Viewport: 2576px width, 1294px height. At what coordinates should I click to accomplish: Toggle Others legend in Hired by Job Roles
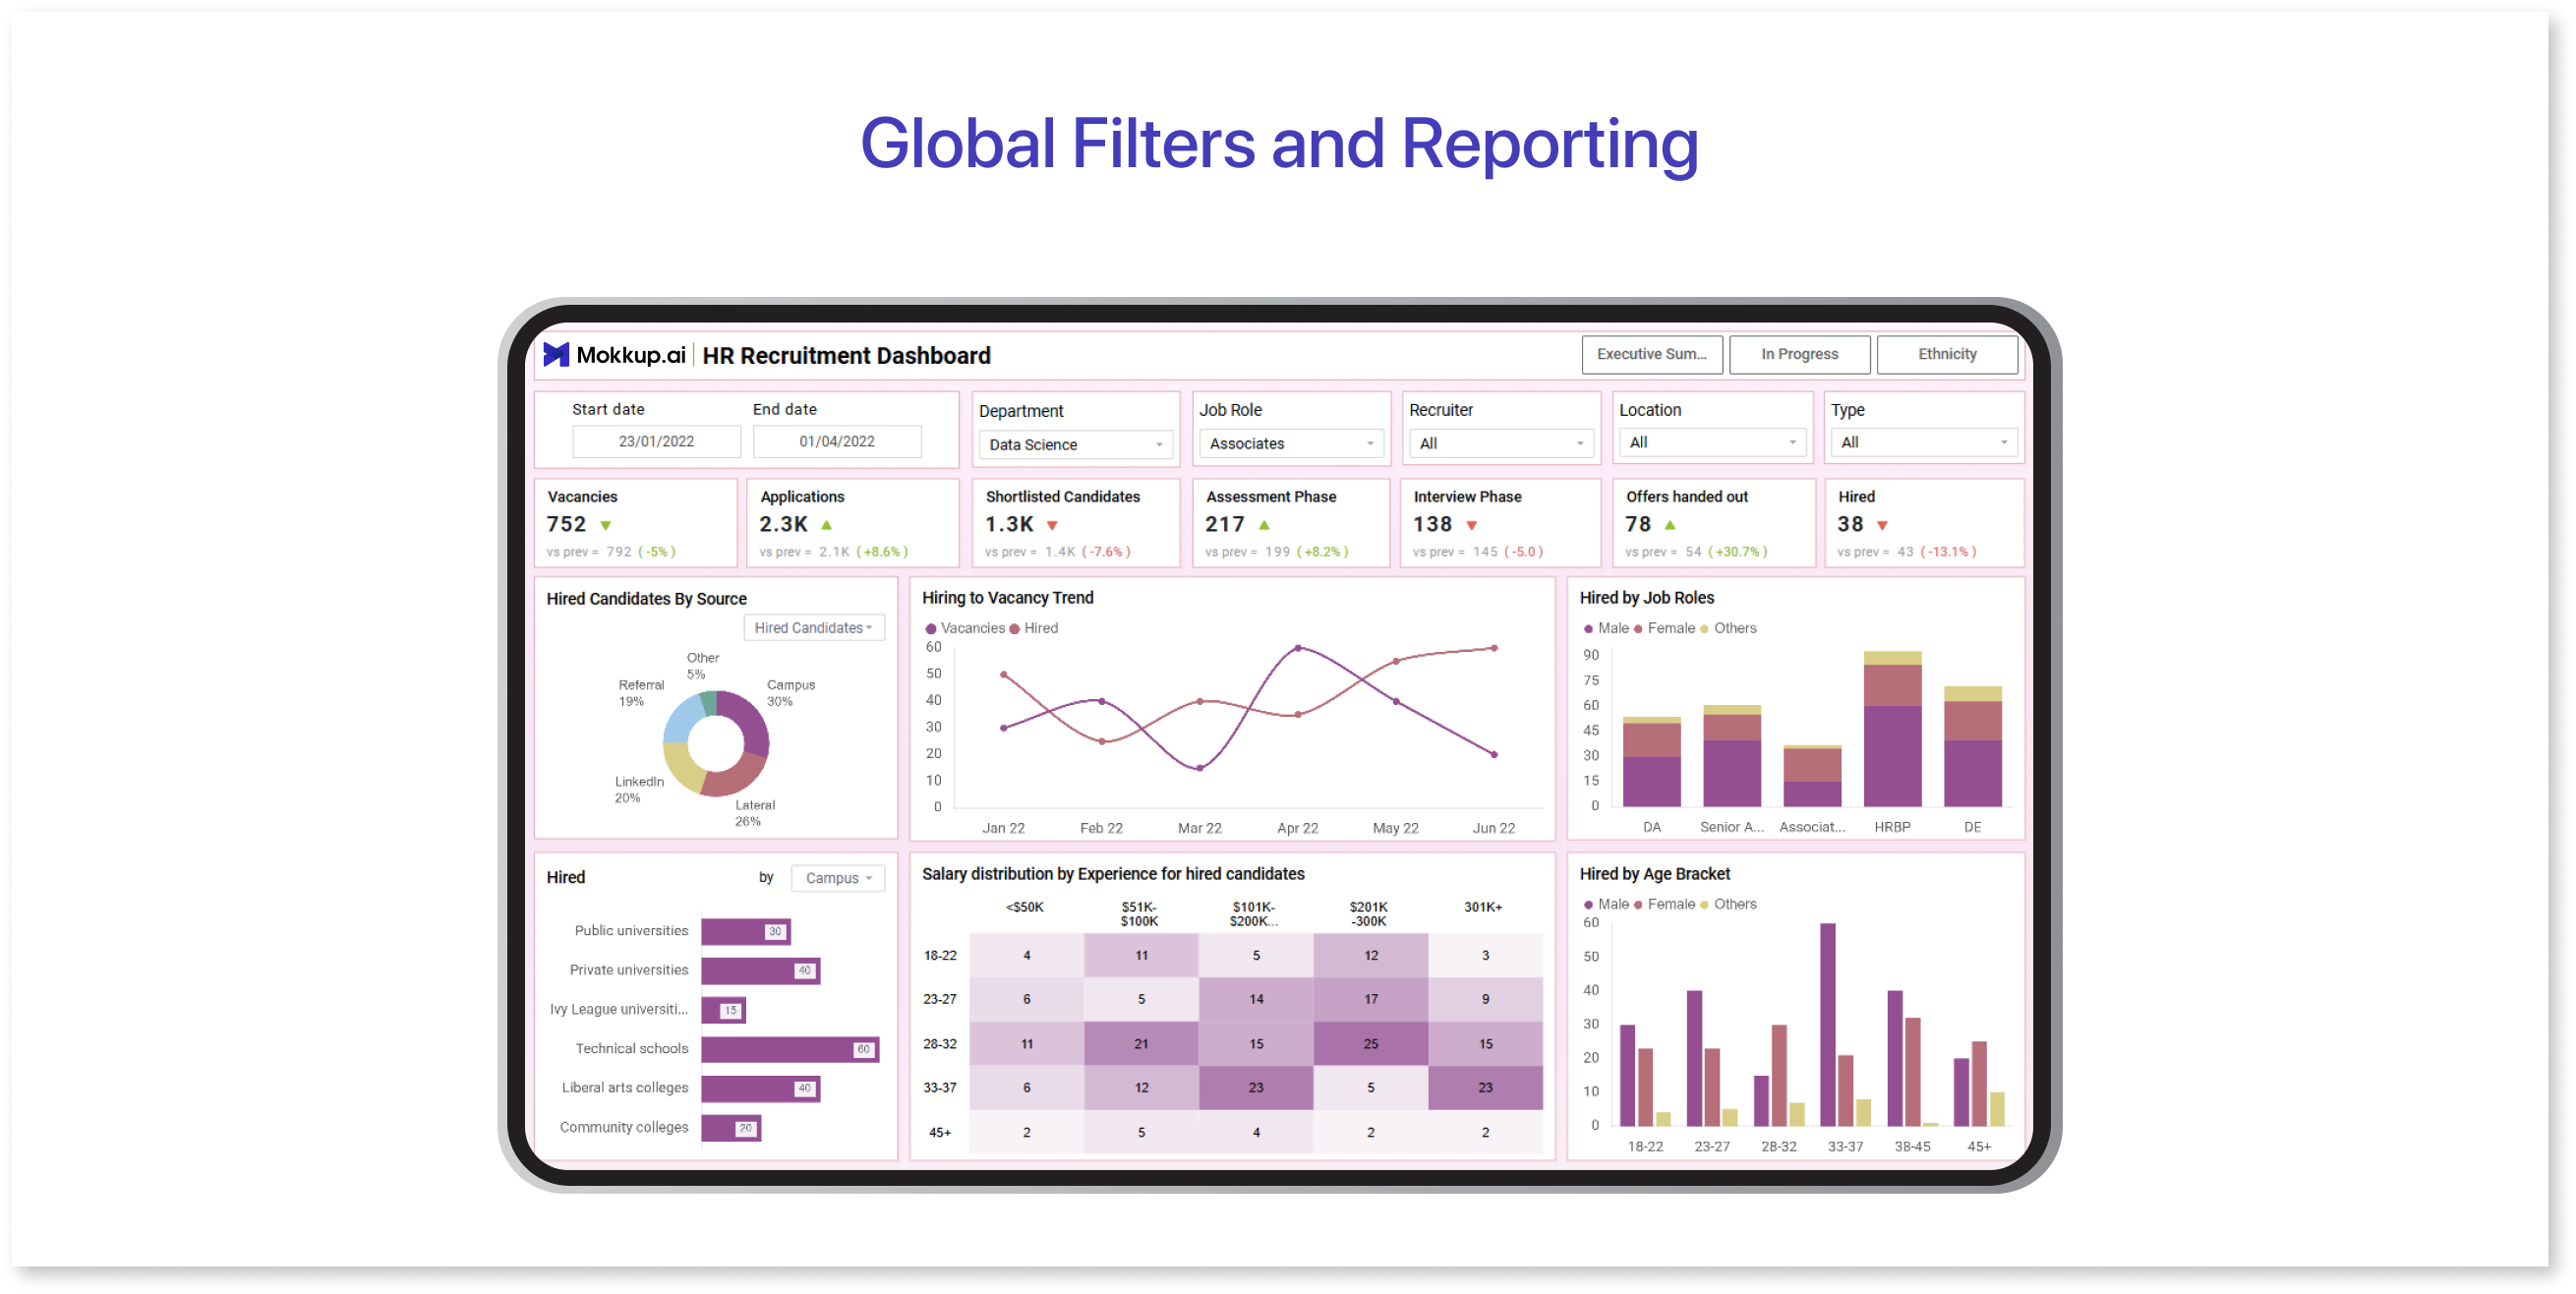pyautogui.click(x=1728, y=628)
